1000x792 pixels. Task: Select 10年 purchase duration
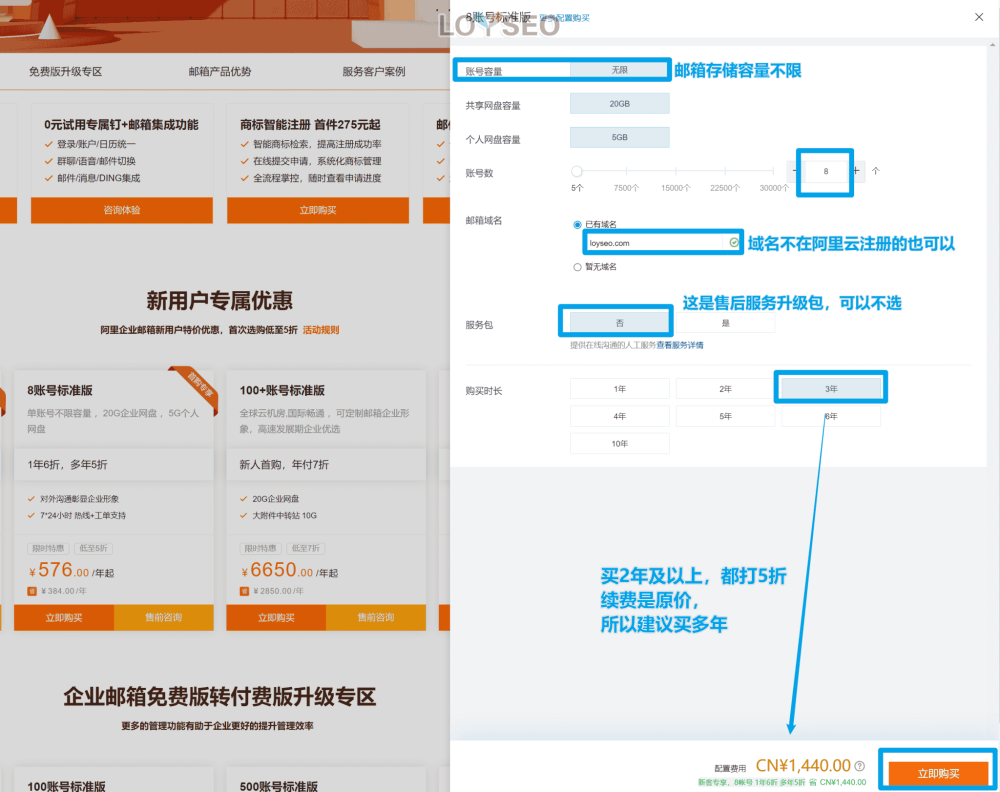click(x=619, y=443)
